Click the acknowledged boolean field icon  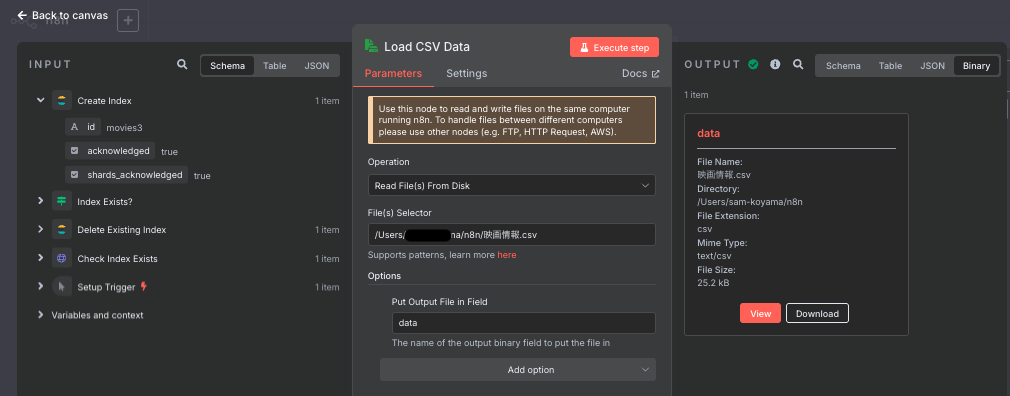pos(74,151)
